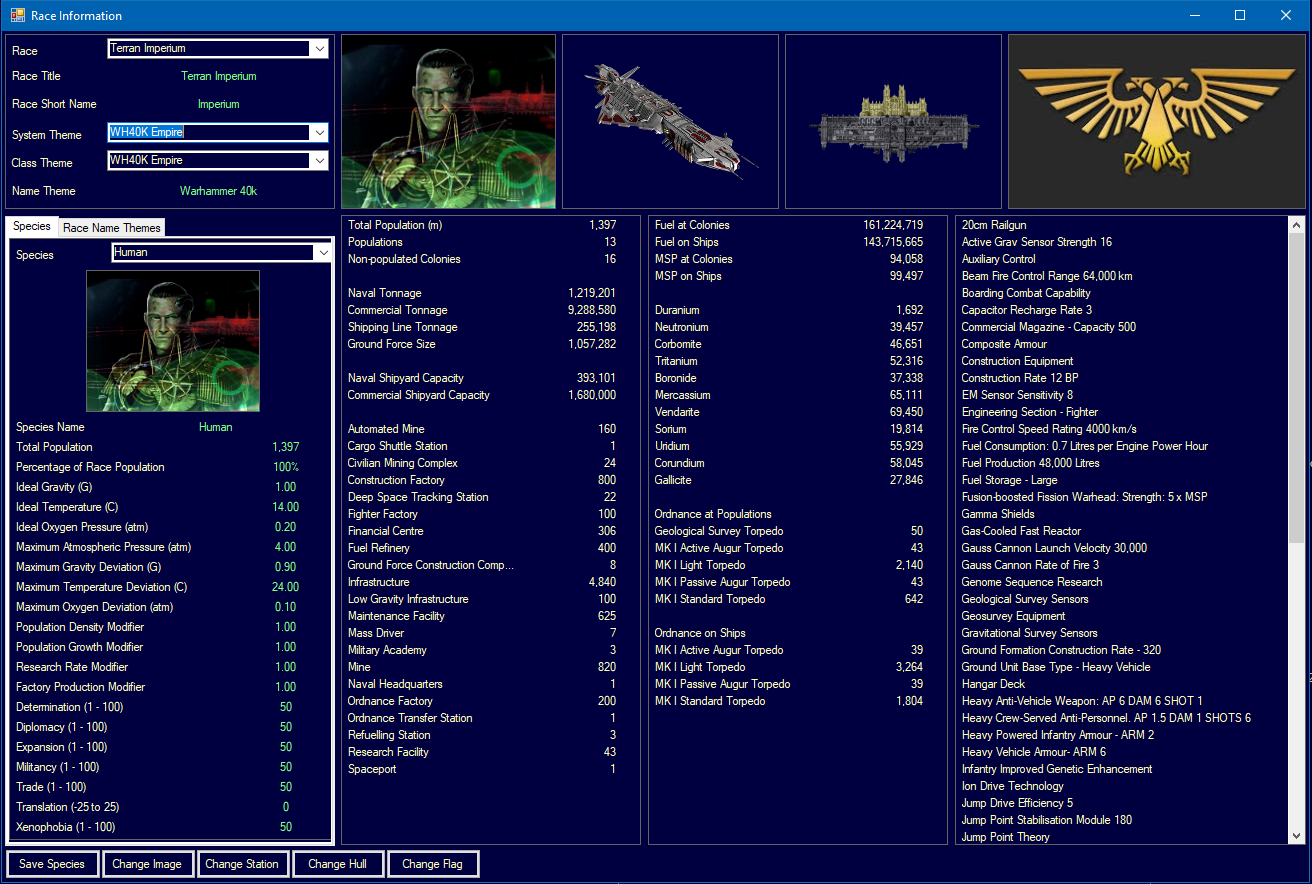The image size is (1312, 884).
Task: Click the Naval Tonnage row
Action: click(482, 293)
